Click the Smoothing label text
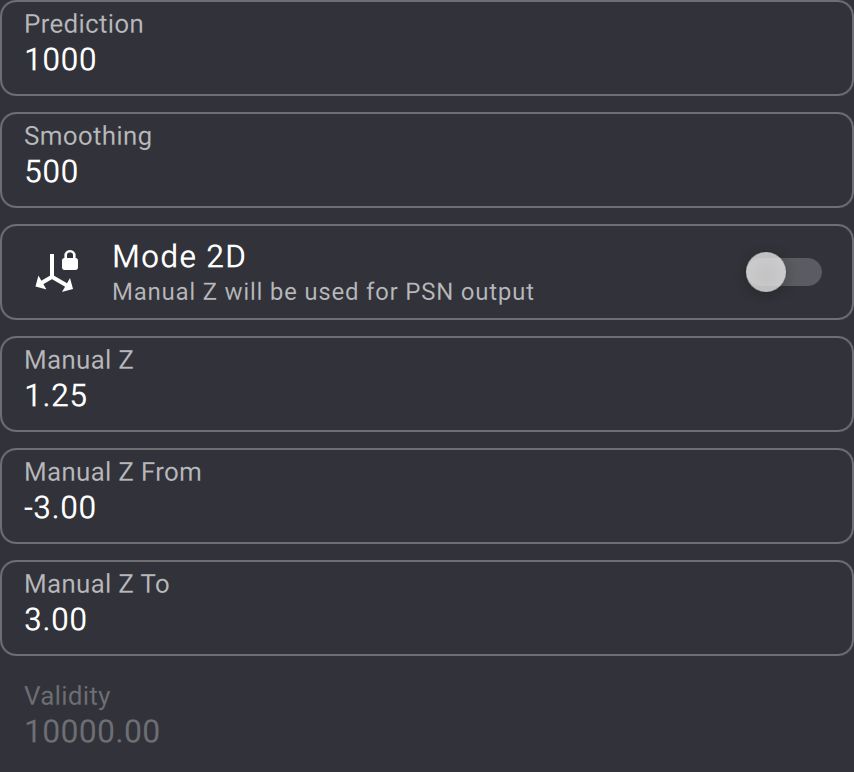The image size is (854, 772). pos(88,136)
